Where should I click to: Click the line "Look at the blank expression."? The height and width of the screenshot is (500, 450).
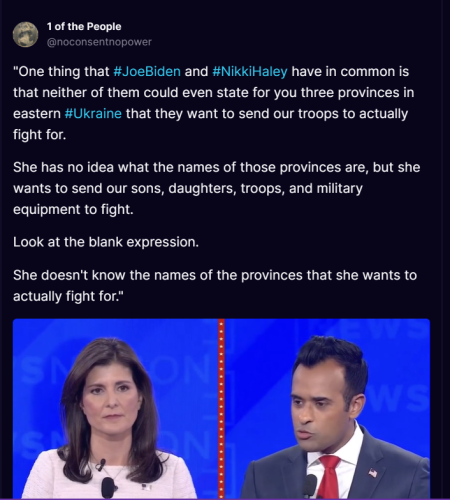click(106, 242)
